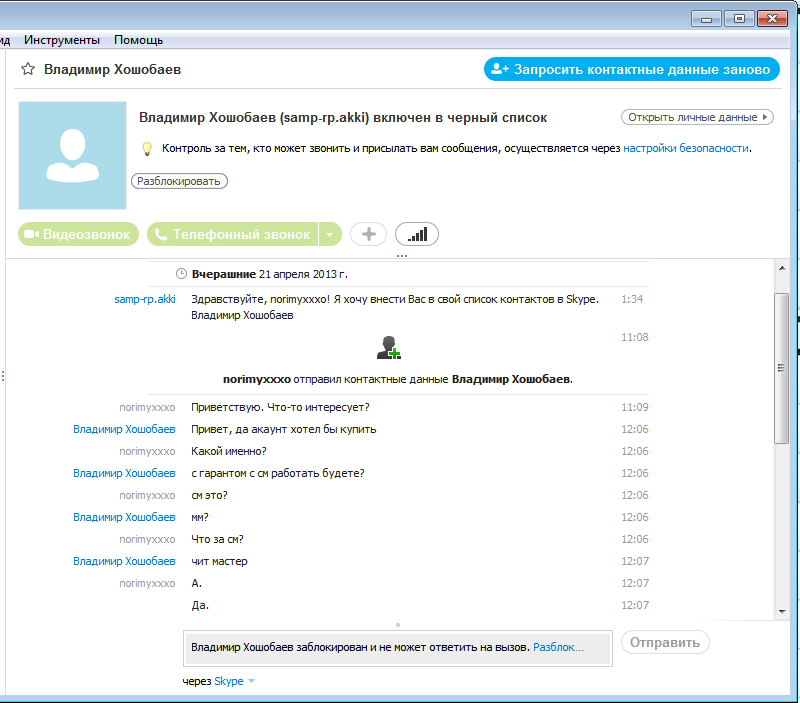Click the message 'Да.' at 12:07

click(x=200, y=605)
